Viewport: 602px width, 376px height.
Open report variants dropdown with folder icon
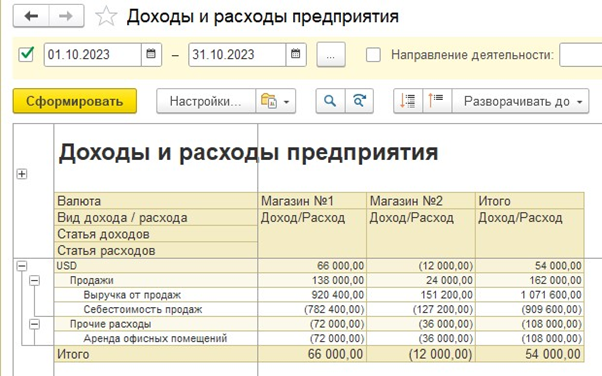275,101
